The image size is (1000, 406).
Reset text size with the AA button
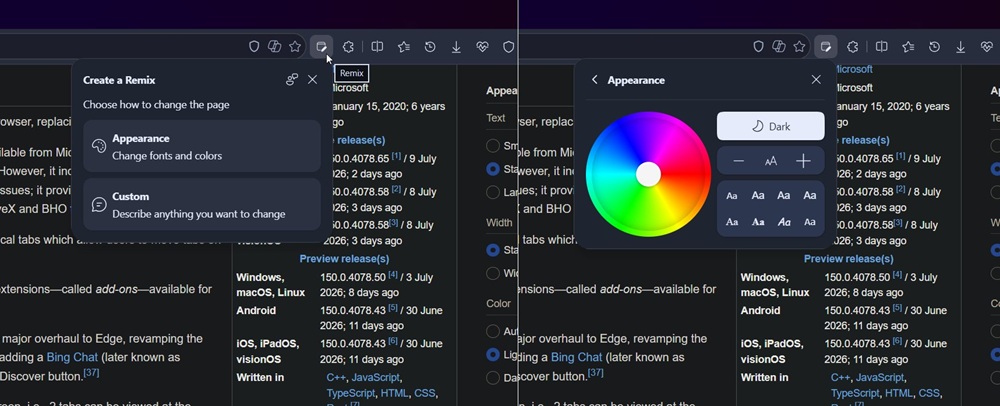[x=770, y=161]
